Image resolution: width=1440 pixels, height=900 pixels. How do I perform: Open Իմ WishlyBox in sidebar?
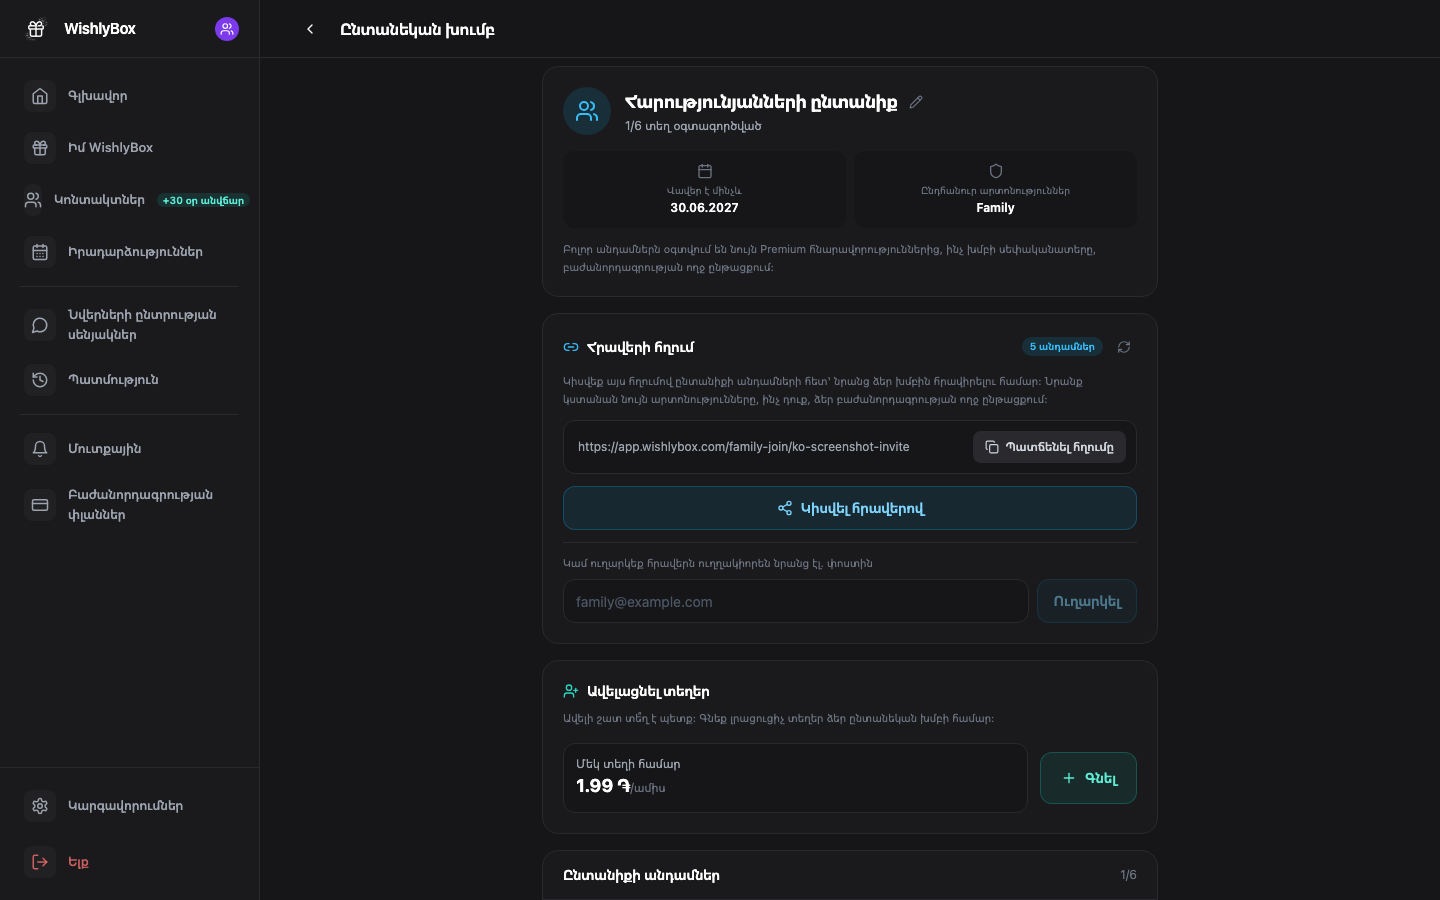(x=130, y=148)
